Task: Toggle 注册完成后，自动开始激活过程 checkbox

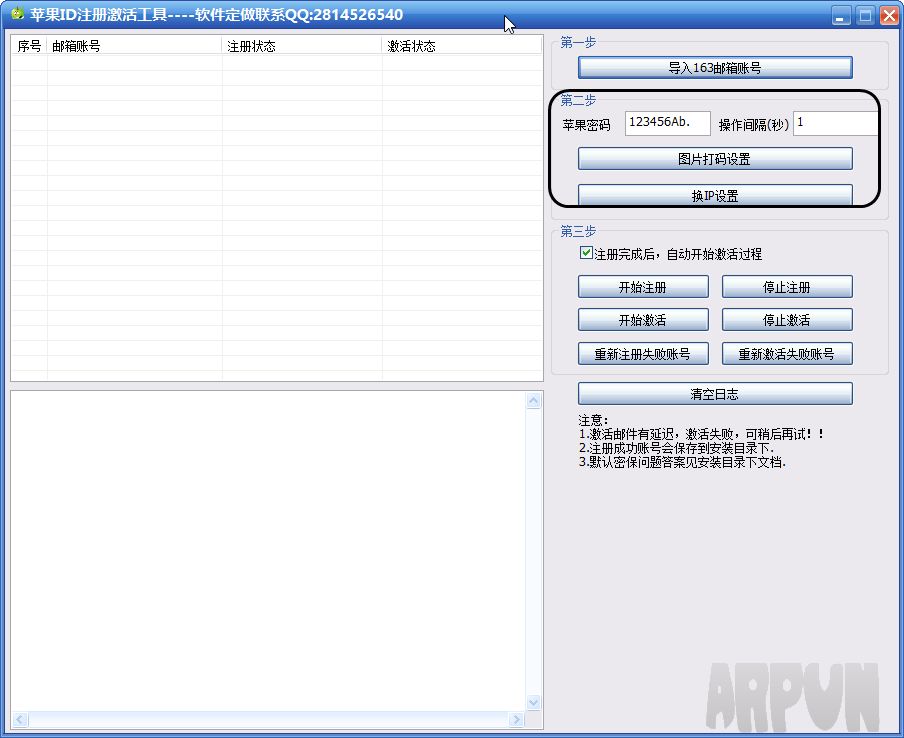Action: tap(587, 254)
